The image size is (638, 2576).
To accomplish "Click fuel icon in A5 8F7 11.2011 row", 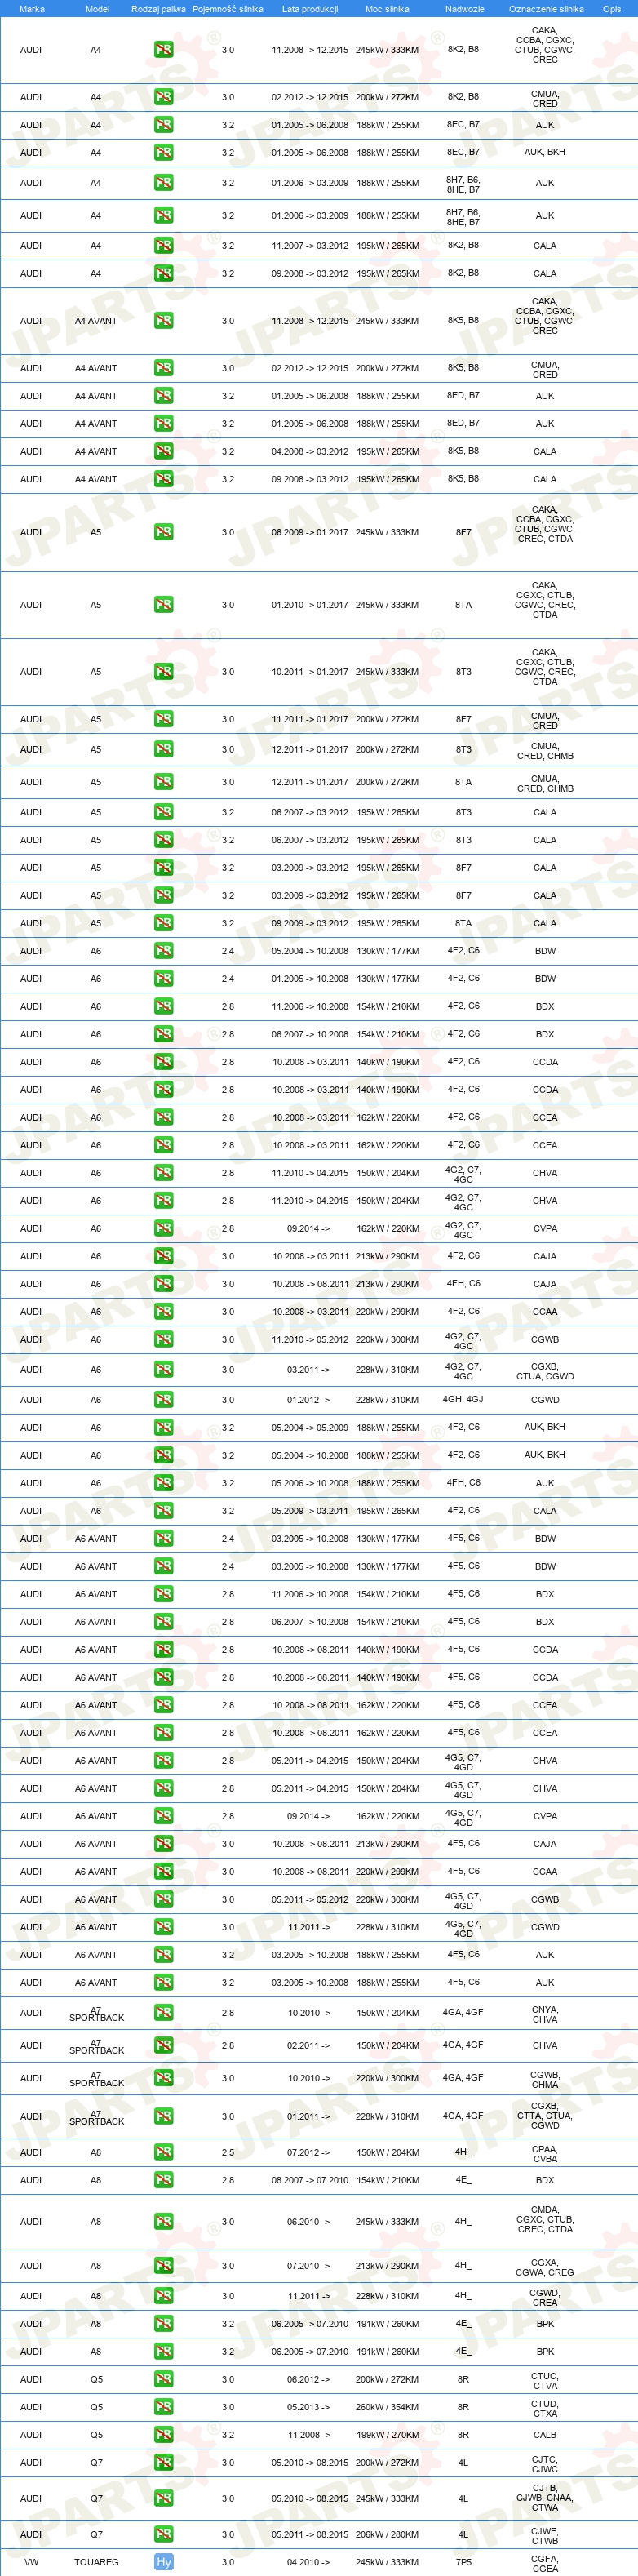I will coord(163,718).
